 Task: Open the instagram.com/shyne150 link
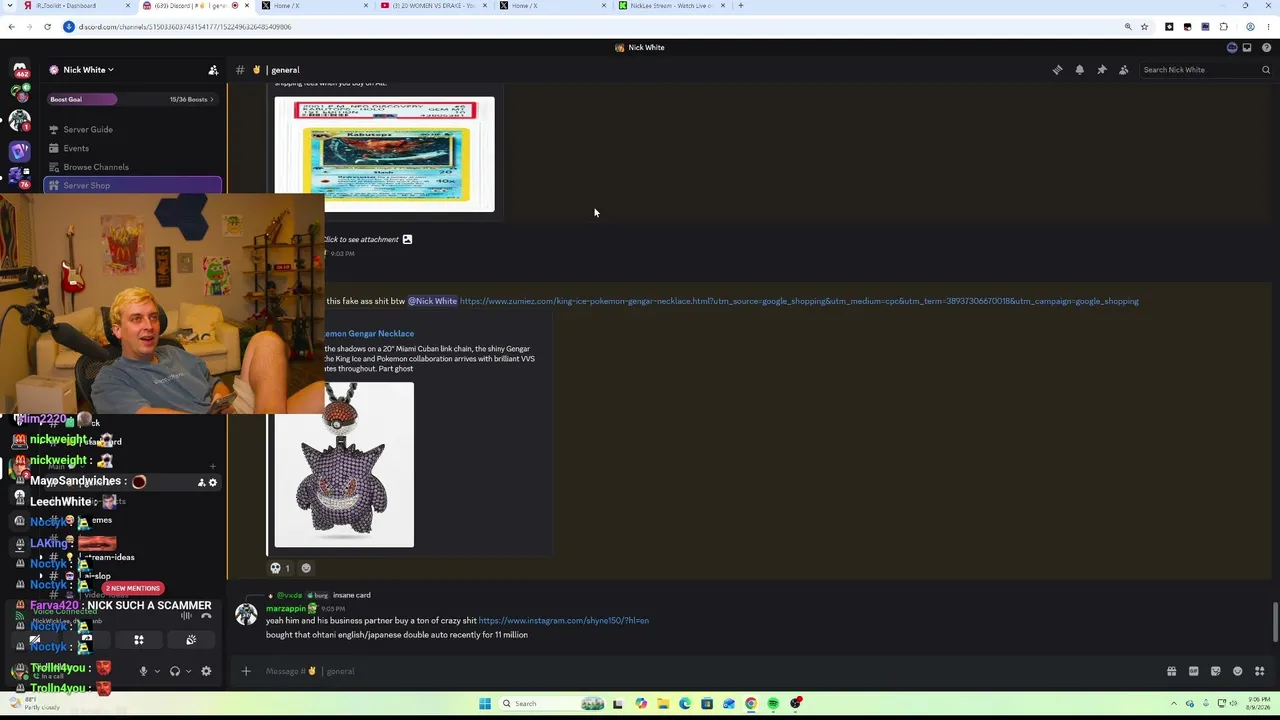click(564, 621)
